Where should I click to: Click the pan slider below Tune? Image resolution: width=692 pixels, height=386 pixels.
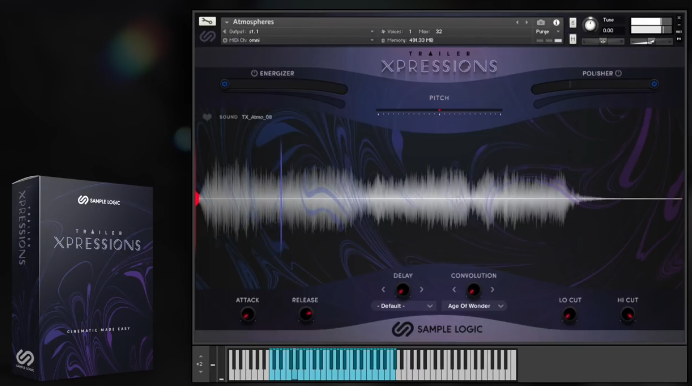603,41
